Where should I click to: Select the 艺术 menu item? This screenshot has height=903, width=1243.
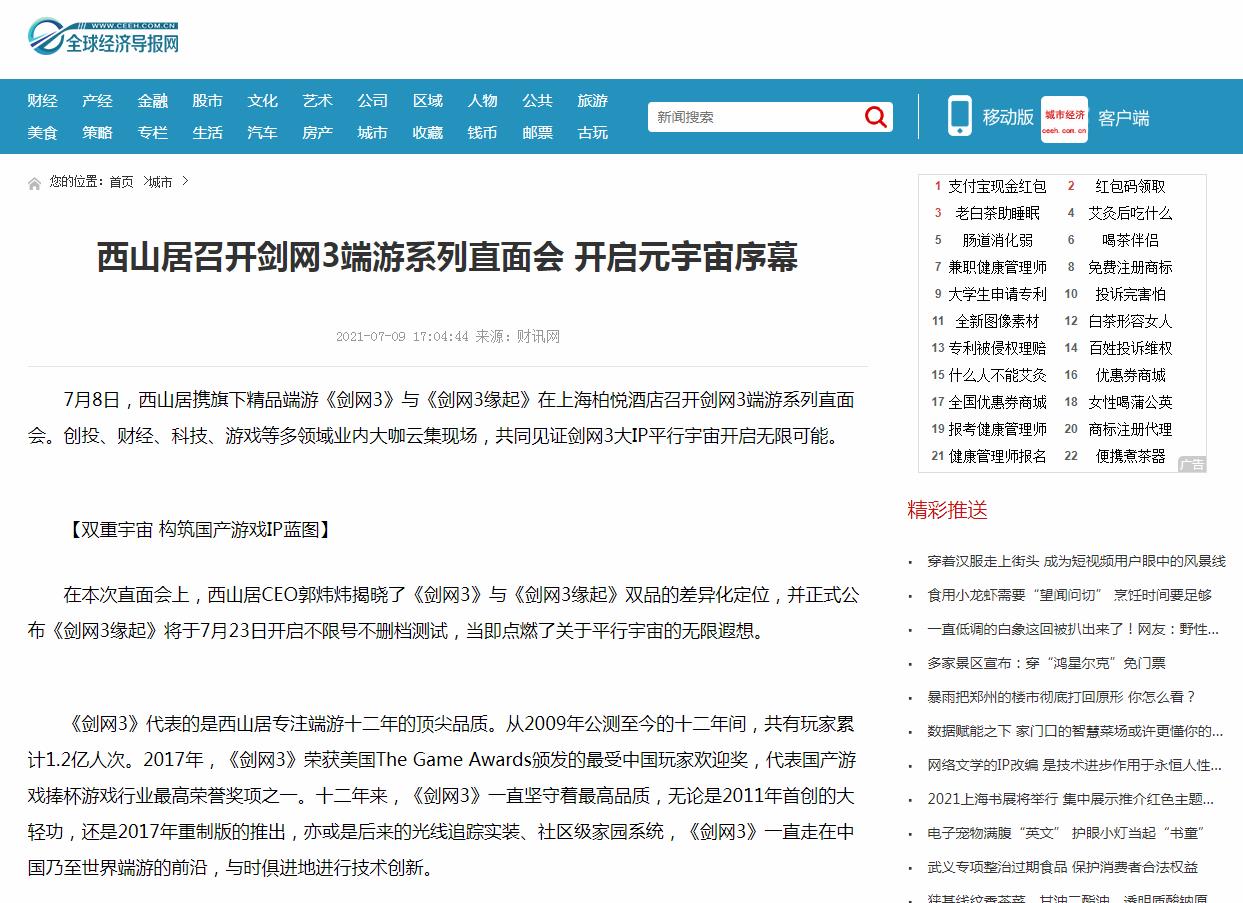tap(318, 101)
